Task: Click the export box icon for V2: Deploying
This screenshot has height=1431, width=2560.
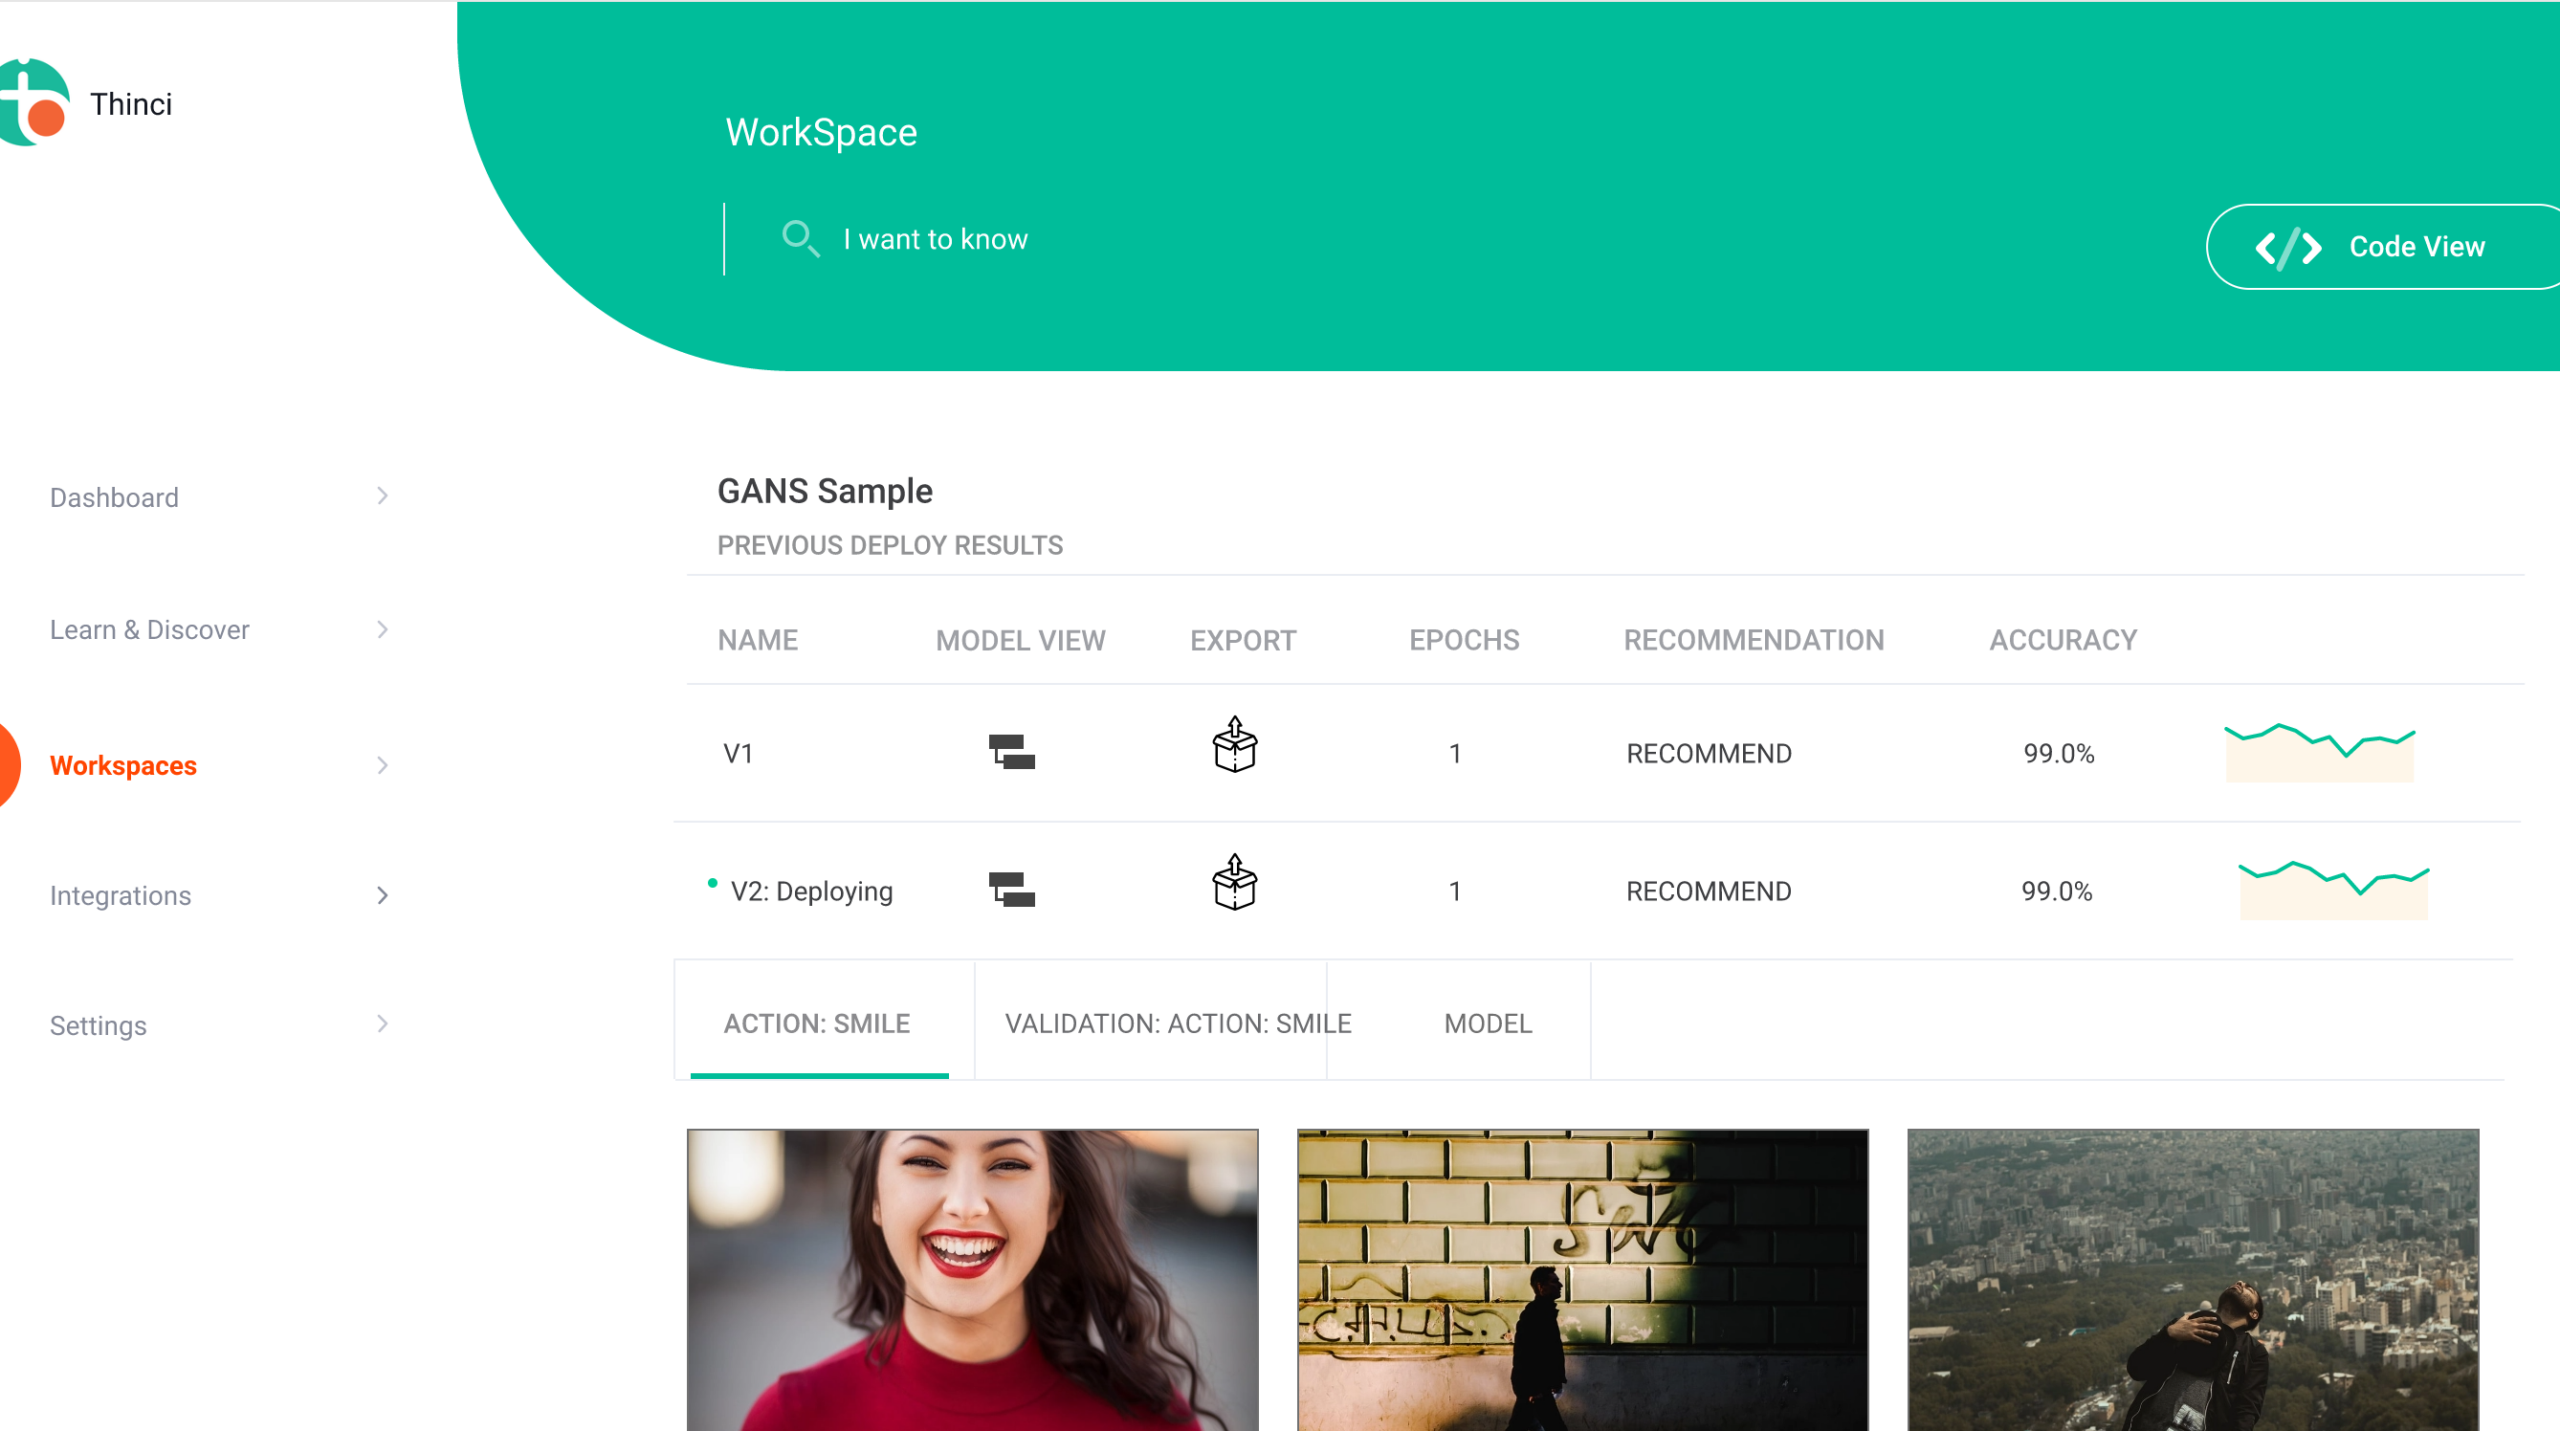Action: click(1234, 883)
